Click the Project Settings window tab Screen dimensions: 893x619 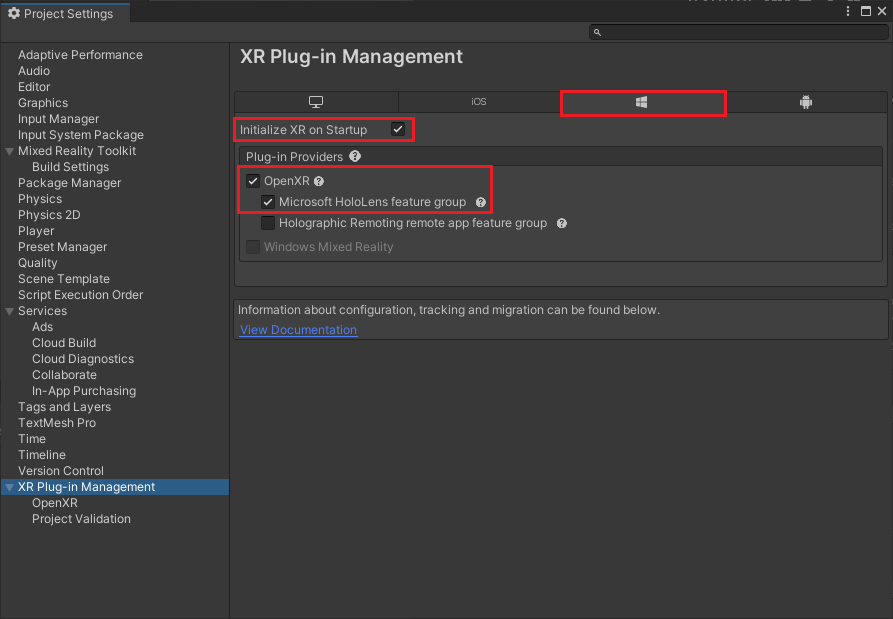[65, 13]
